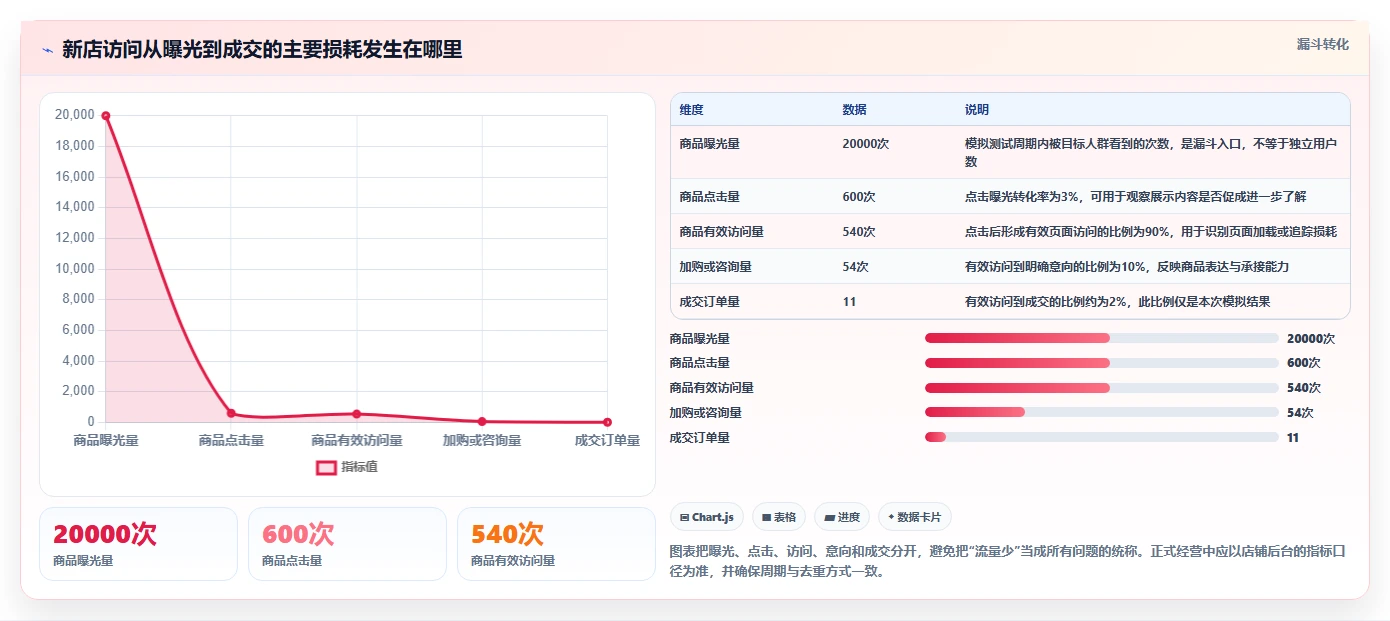This screenshot has width=1390, height=621.
Task: Click the 数据卡片 tag chip
Action: 915,517
